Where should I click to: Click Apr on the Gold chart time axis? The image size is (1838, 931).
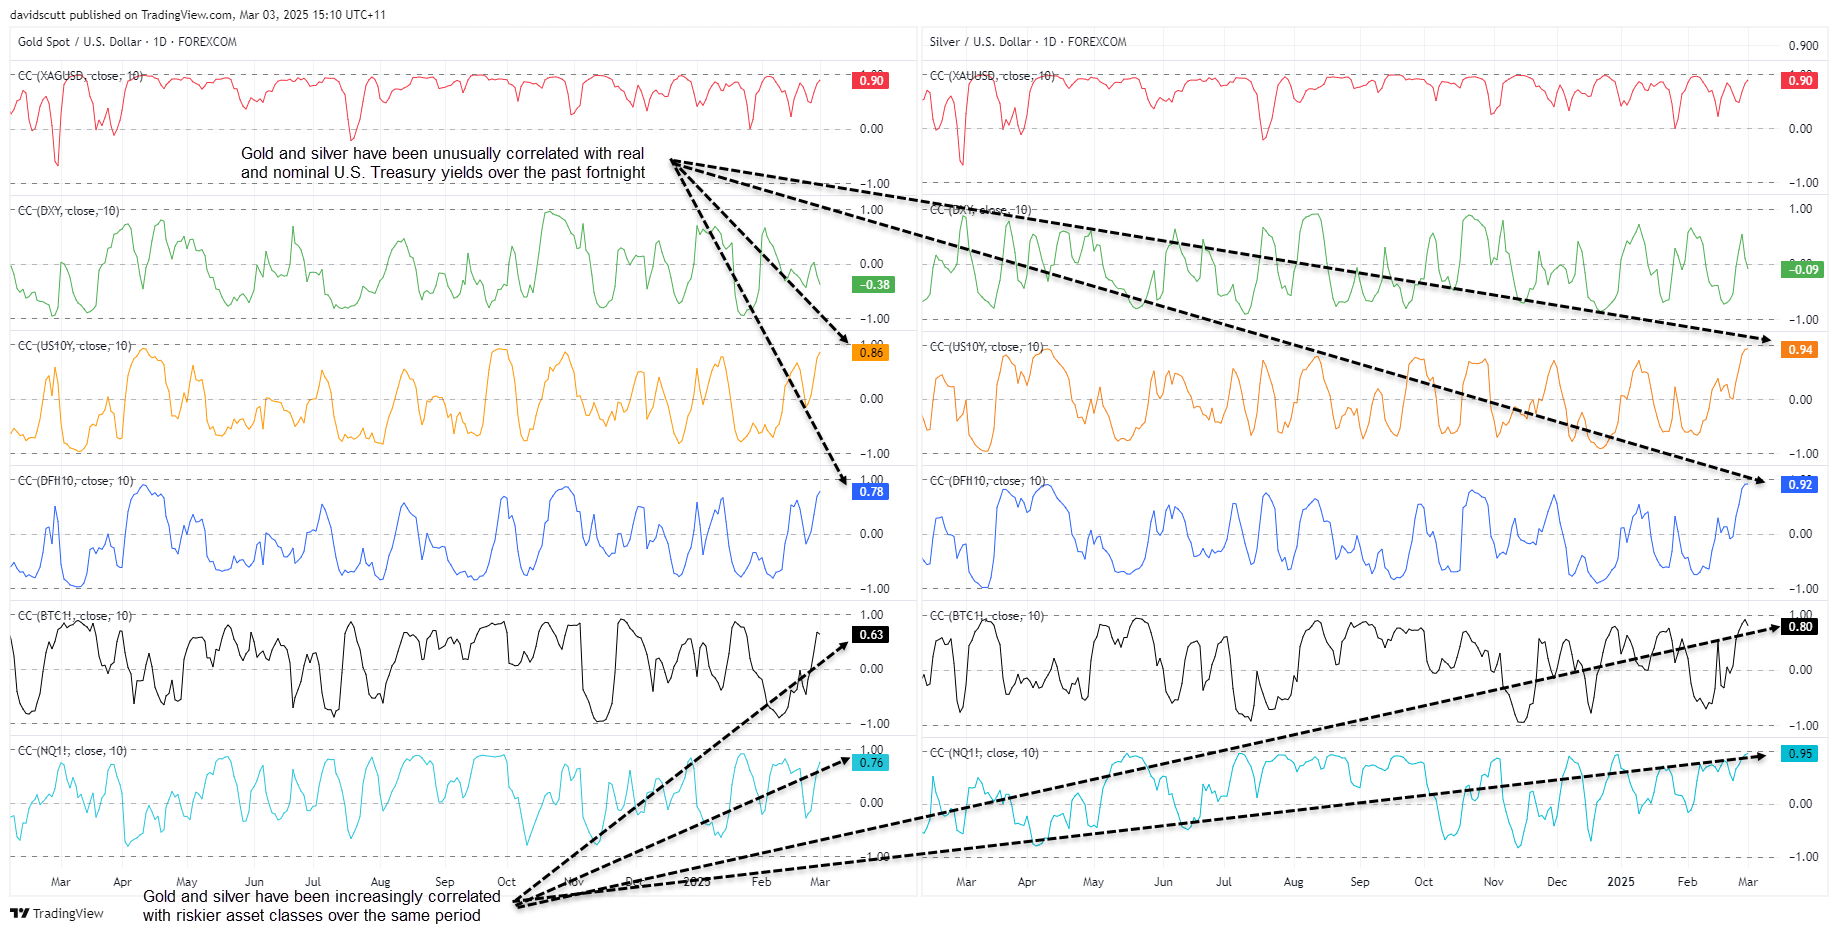pyautogui.click(x=122, y=882)
